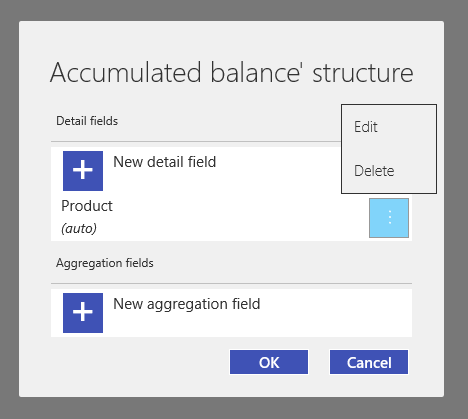Screen dimensions: 468x419
Task: Click empty popup area between Edit and Delete
Action: tap(389, 149)
